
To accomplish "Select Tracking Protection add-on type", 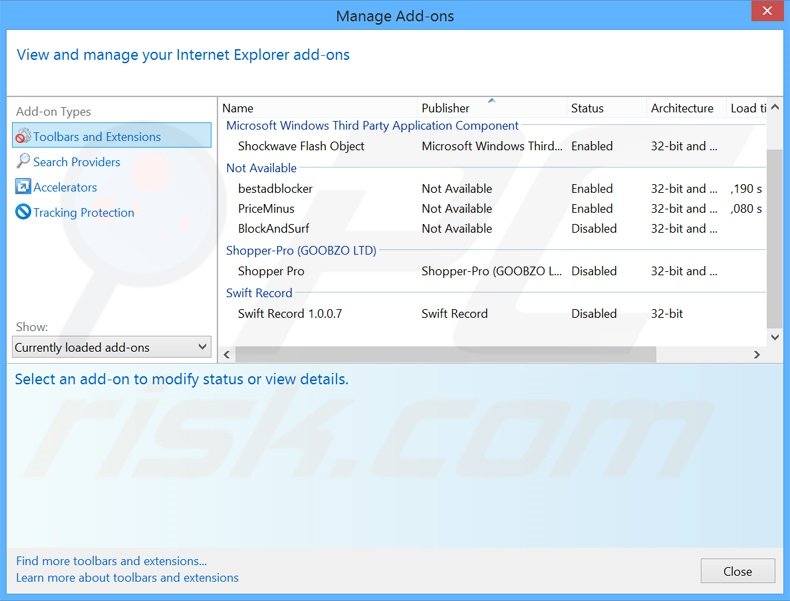I will 84,212.
